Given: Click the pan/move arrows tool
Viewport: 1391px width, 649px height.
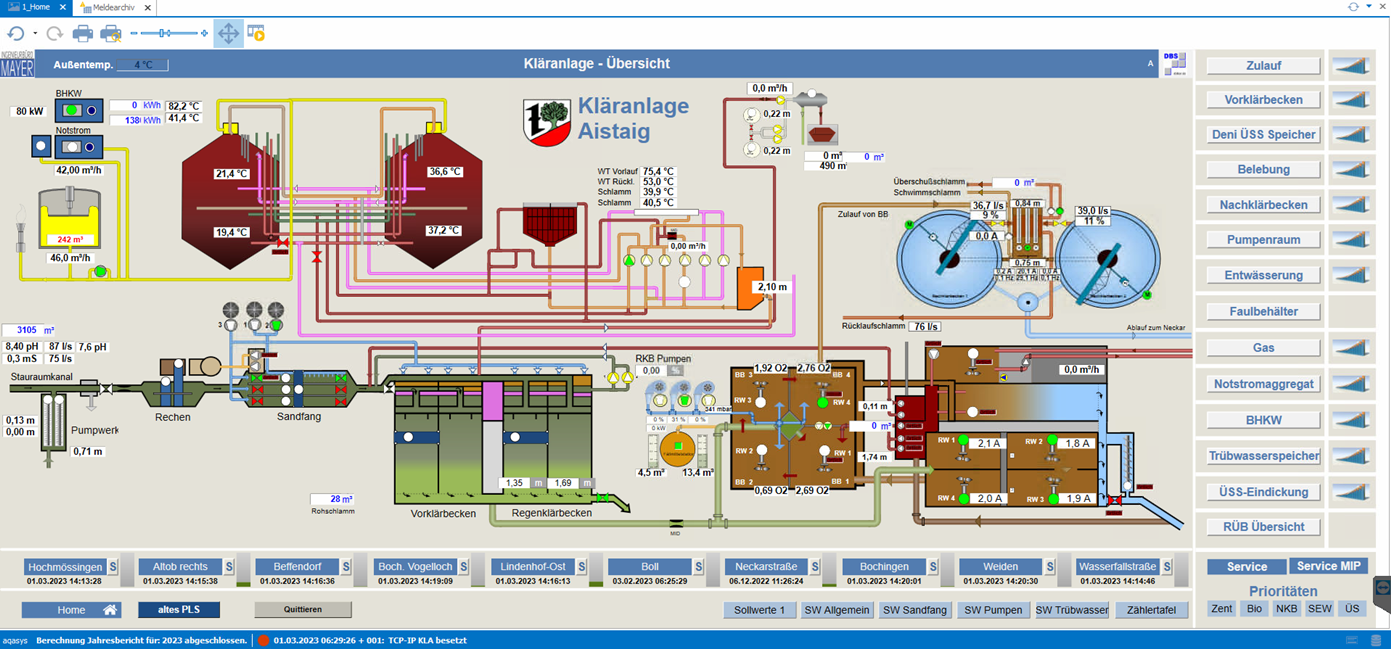Looking at the screenshot, I should point(228,34).
